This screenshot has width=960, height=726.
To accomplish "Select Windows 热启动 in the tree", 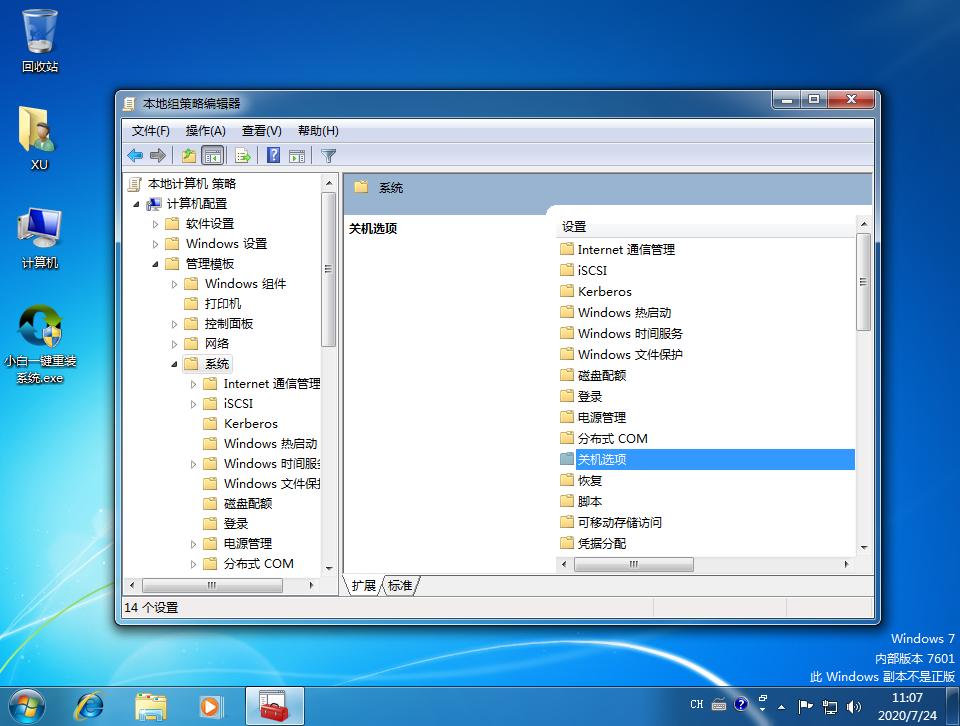I will click(261, 444).
